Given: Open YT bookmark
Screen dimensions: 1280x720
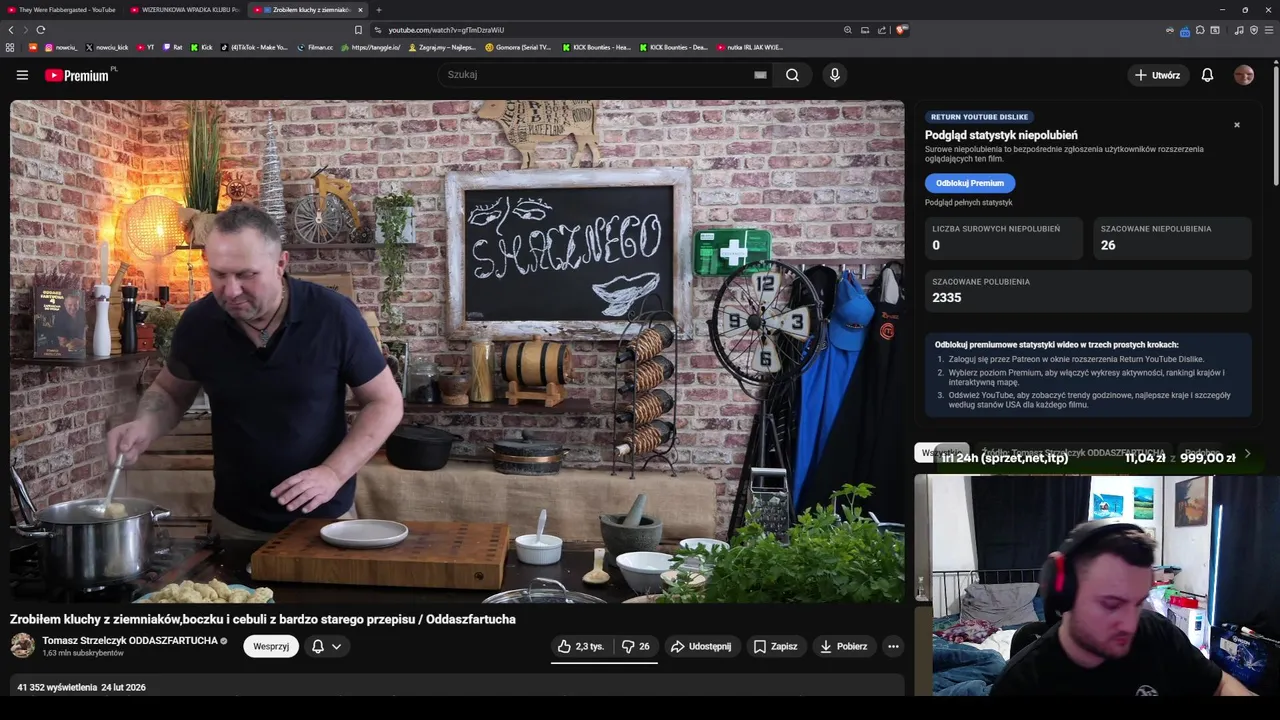Looking at the screenshot, I should (x=145, y=47).
